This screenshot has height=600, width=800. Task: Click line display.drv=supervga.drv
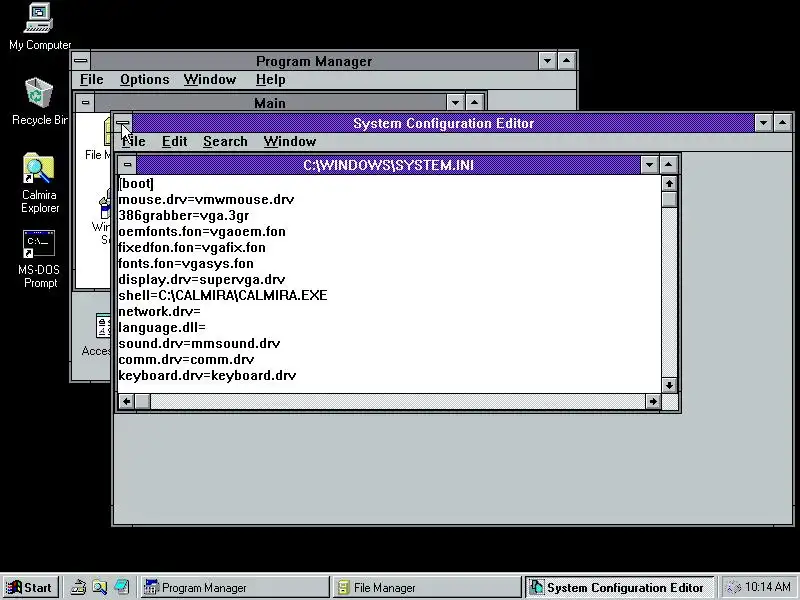[202, 280]
